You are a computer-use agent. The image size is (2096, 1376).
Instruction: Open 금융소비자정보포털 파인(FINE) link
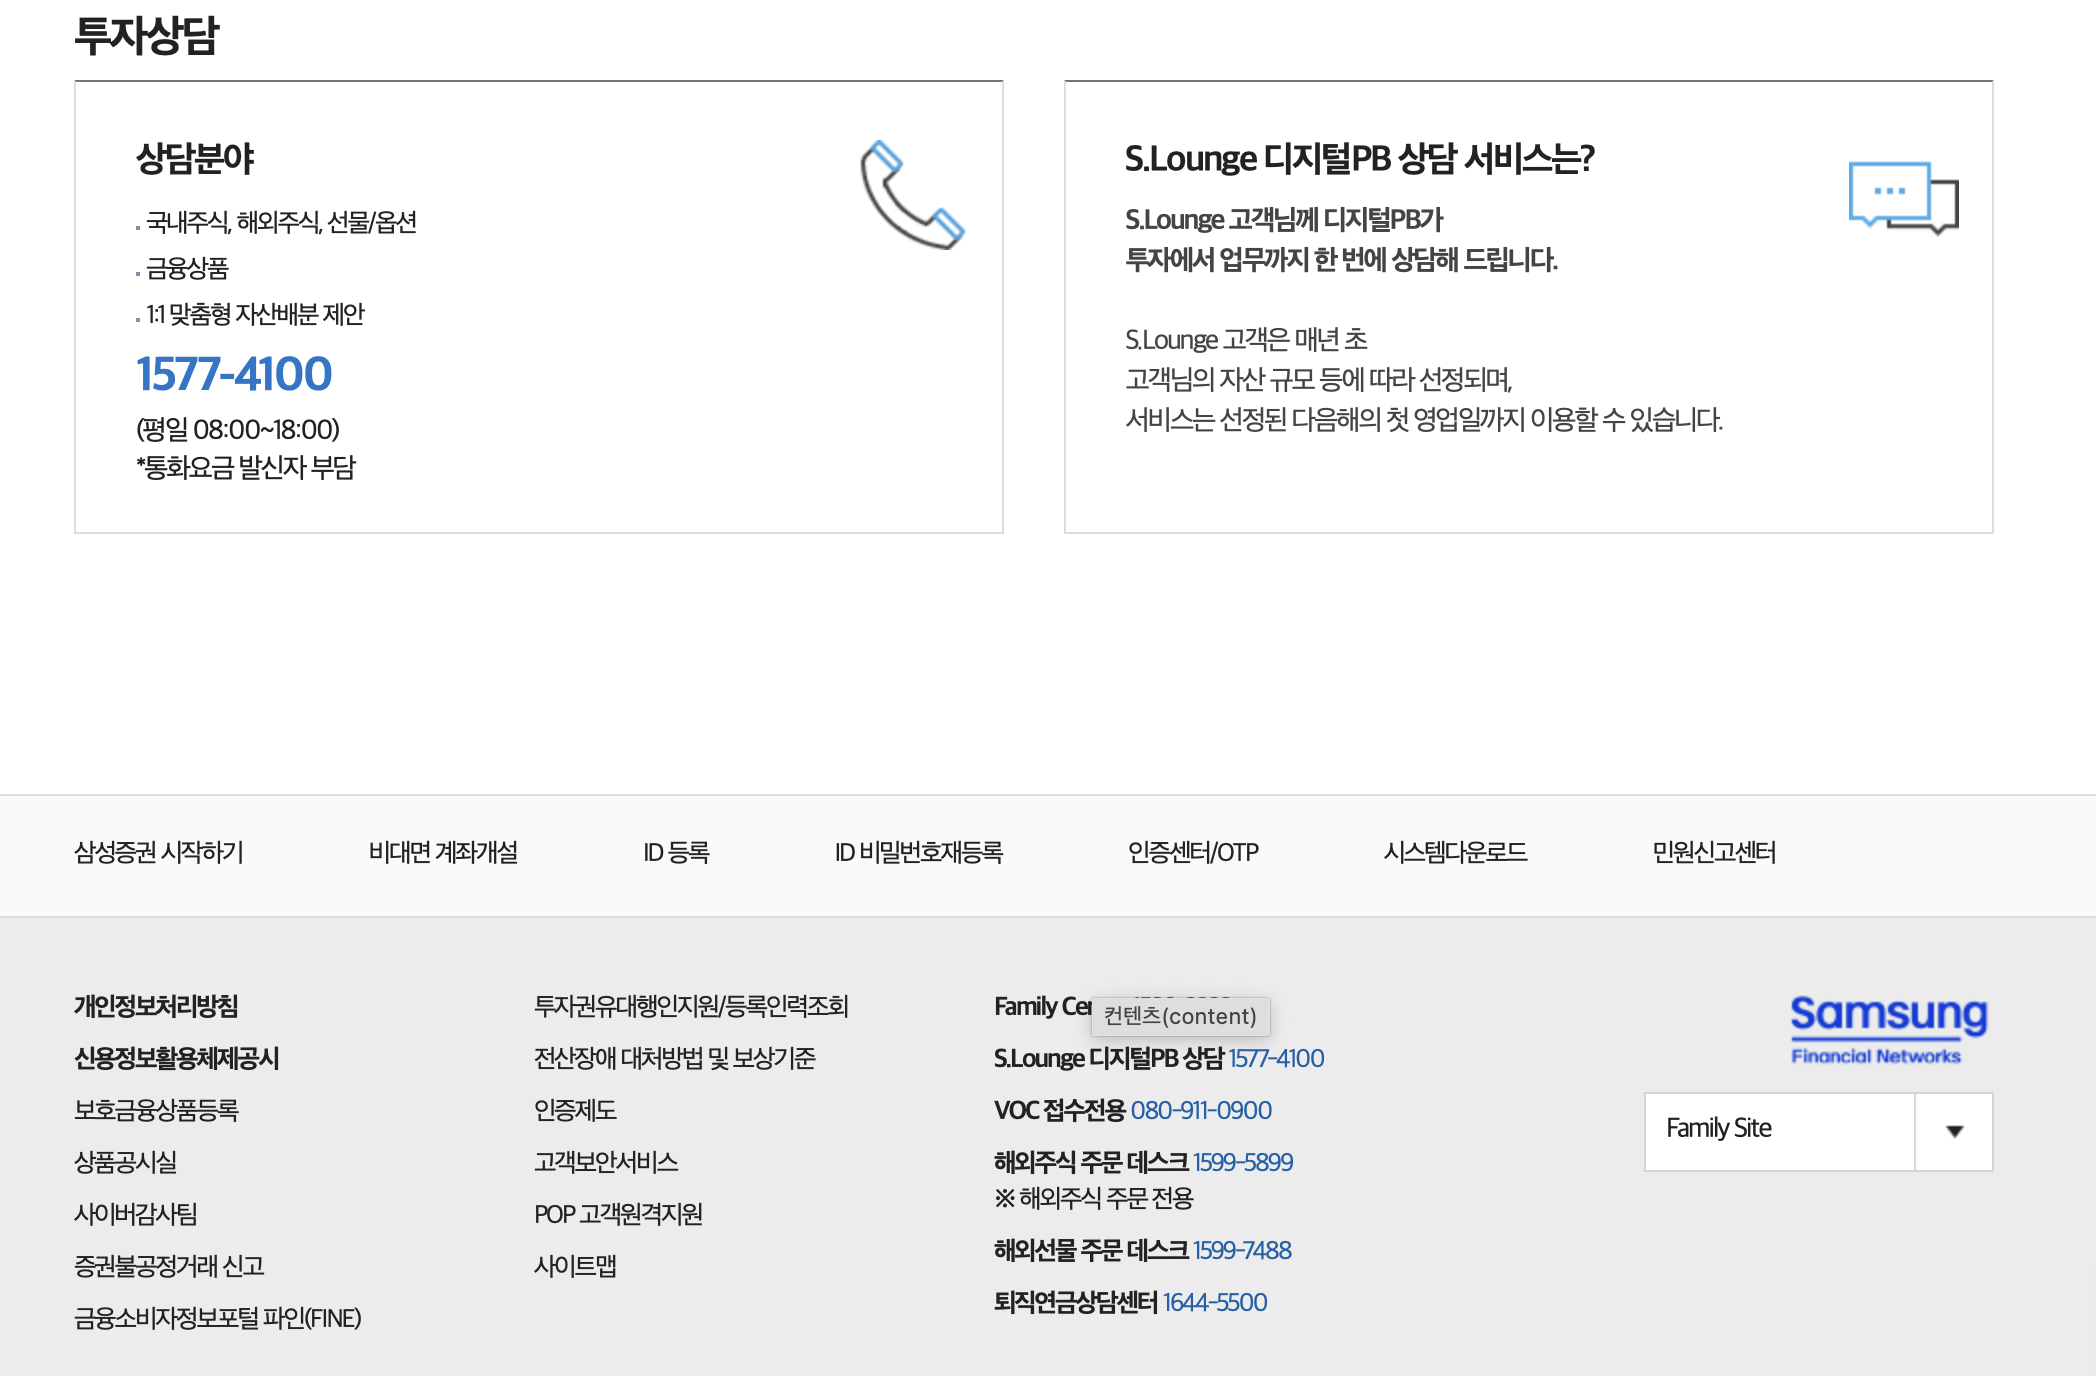218,1319
